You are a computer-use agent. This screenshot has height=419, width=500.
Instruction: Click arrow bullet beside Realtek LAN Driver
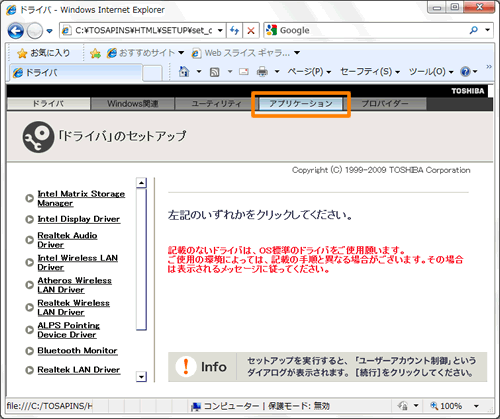(30, 370)
